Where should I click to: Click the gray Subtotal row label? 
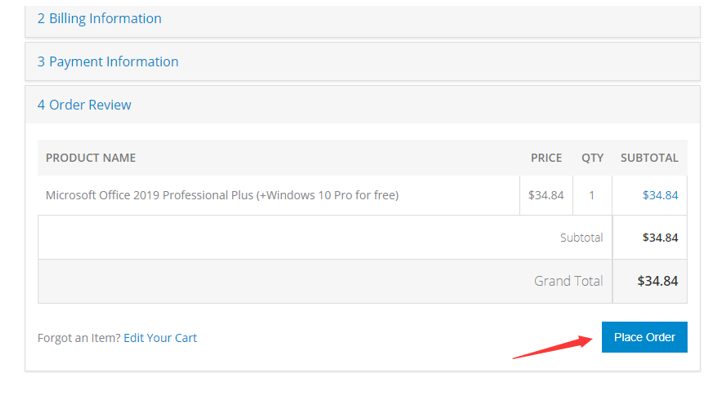click(x=581, y=238)
